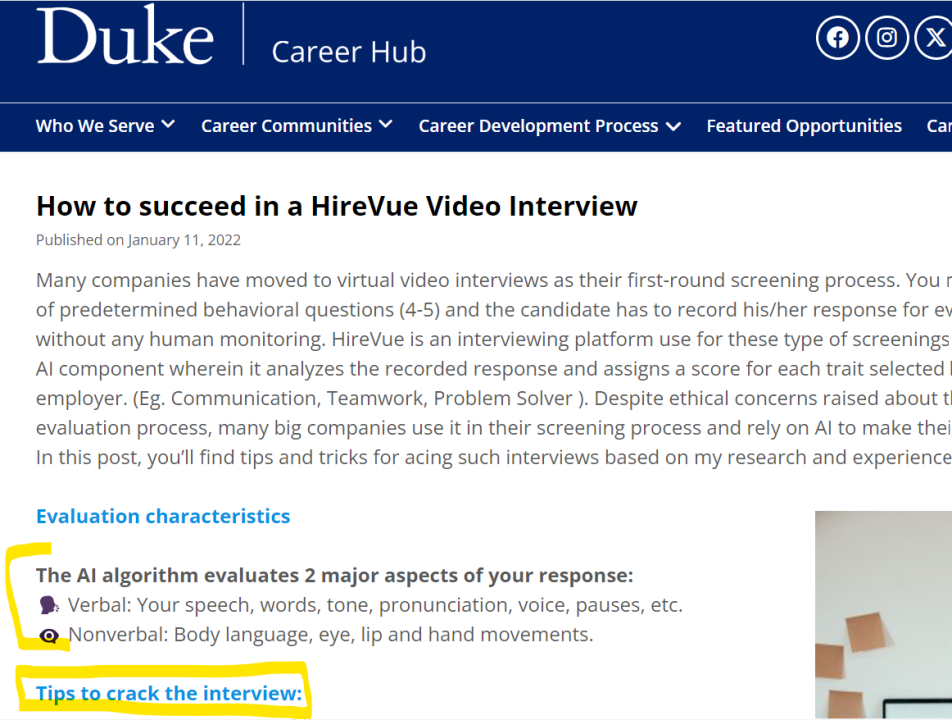Open the Career Communities menu

(x=287, y=126)
